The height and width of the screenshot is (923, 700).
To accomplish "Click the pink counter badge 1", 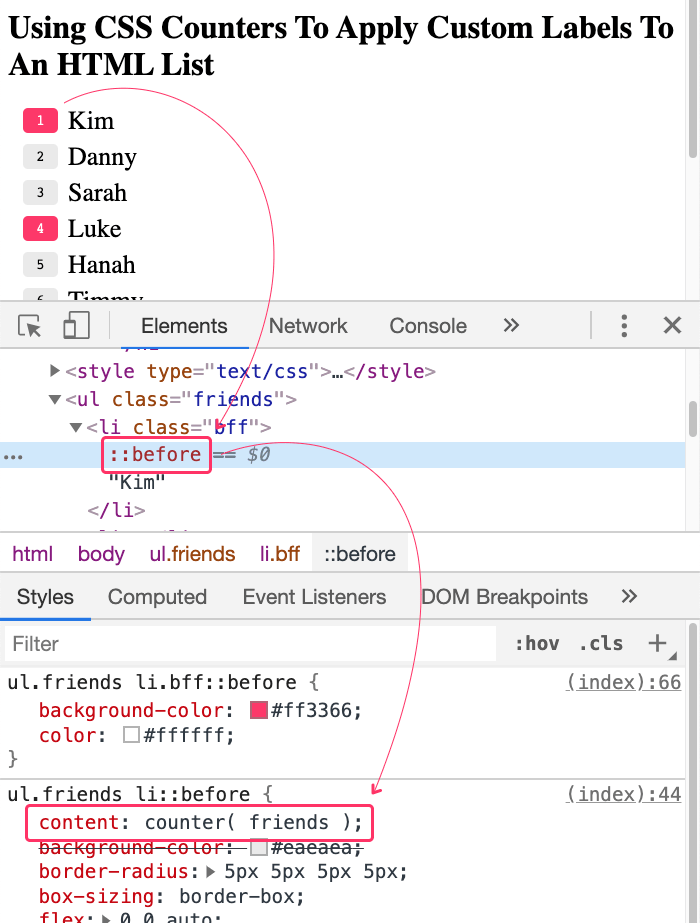I will click(x=41, y=121).
